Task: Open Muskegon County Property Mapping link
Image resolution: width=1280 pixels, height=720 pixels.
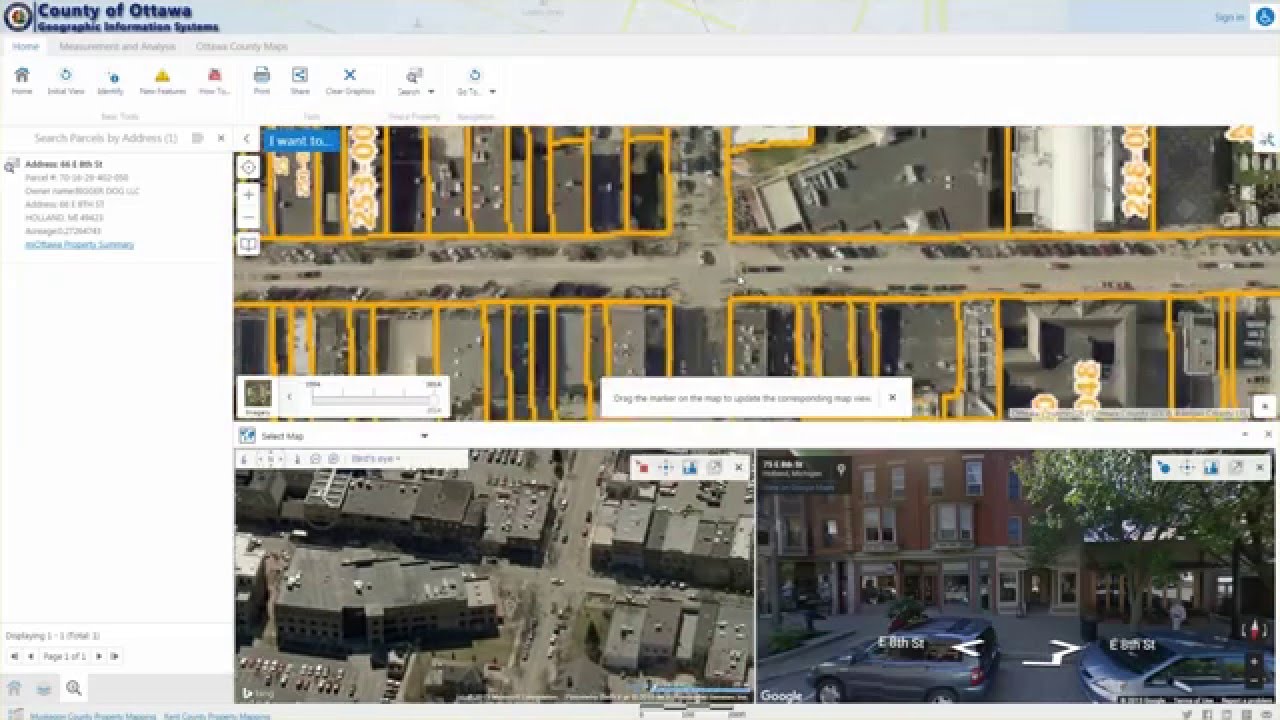Action: (93, 716)
